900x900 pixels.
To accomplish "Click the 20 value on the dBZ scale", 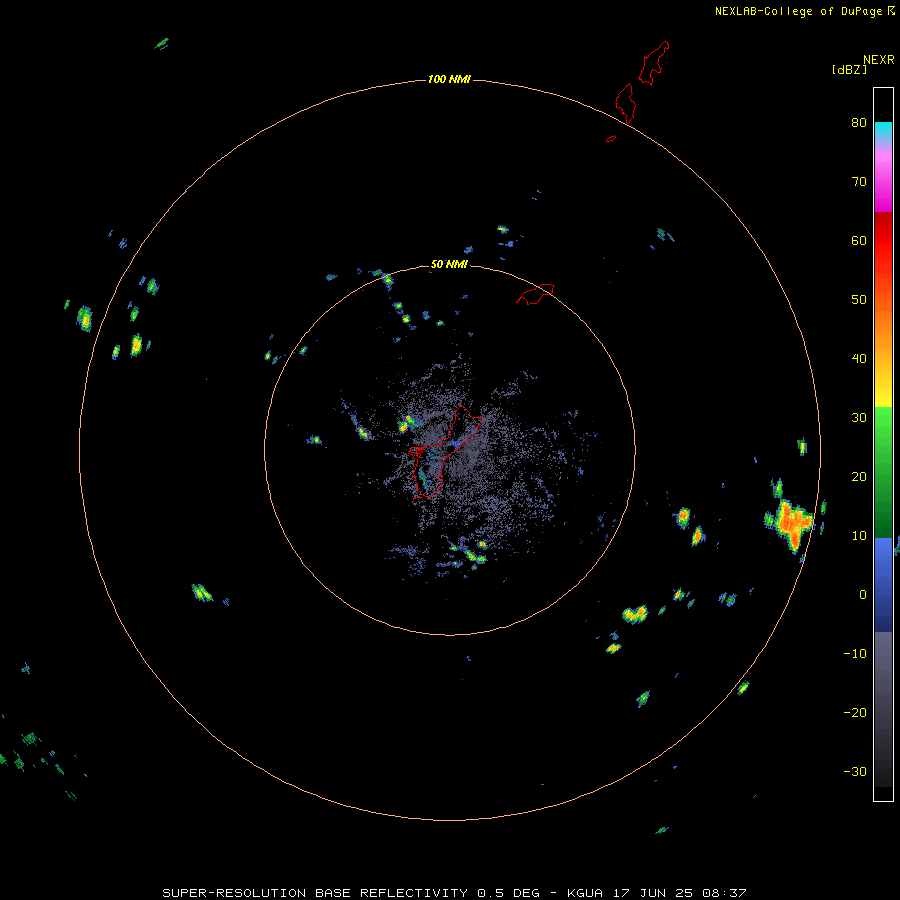I will tap(859, 477).
